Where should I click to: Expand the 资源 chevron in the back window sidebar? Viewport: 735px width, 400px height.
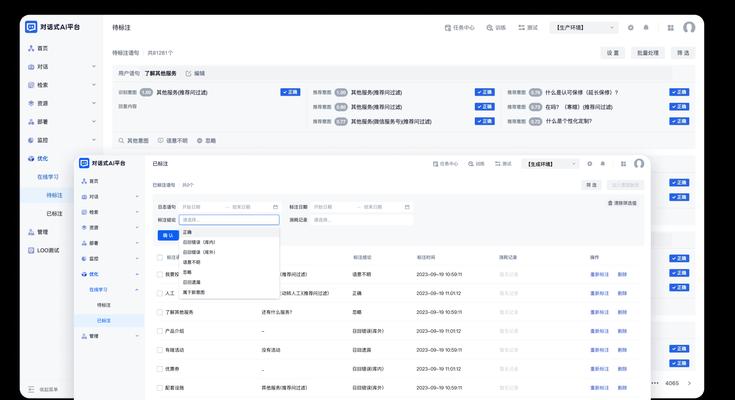click(94, 103)
